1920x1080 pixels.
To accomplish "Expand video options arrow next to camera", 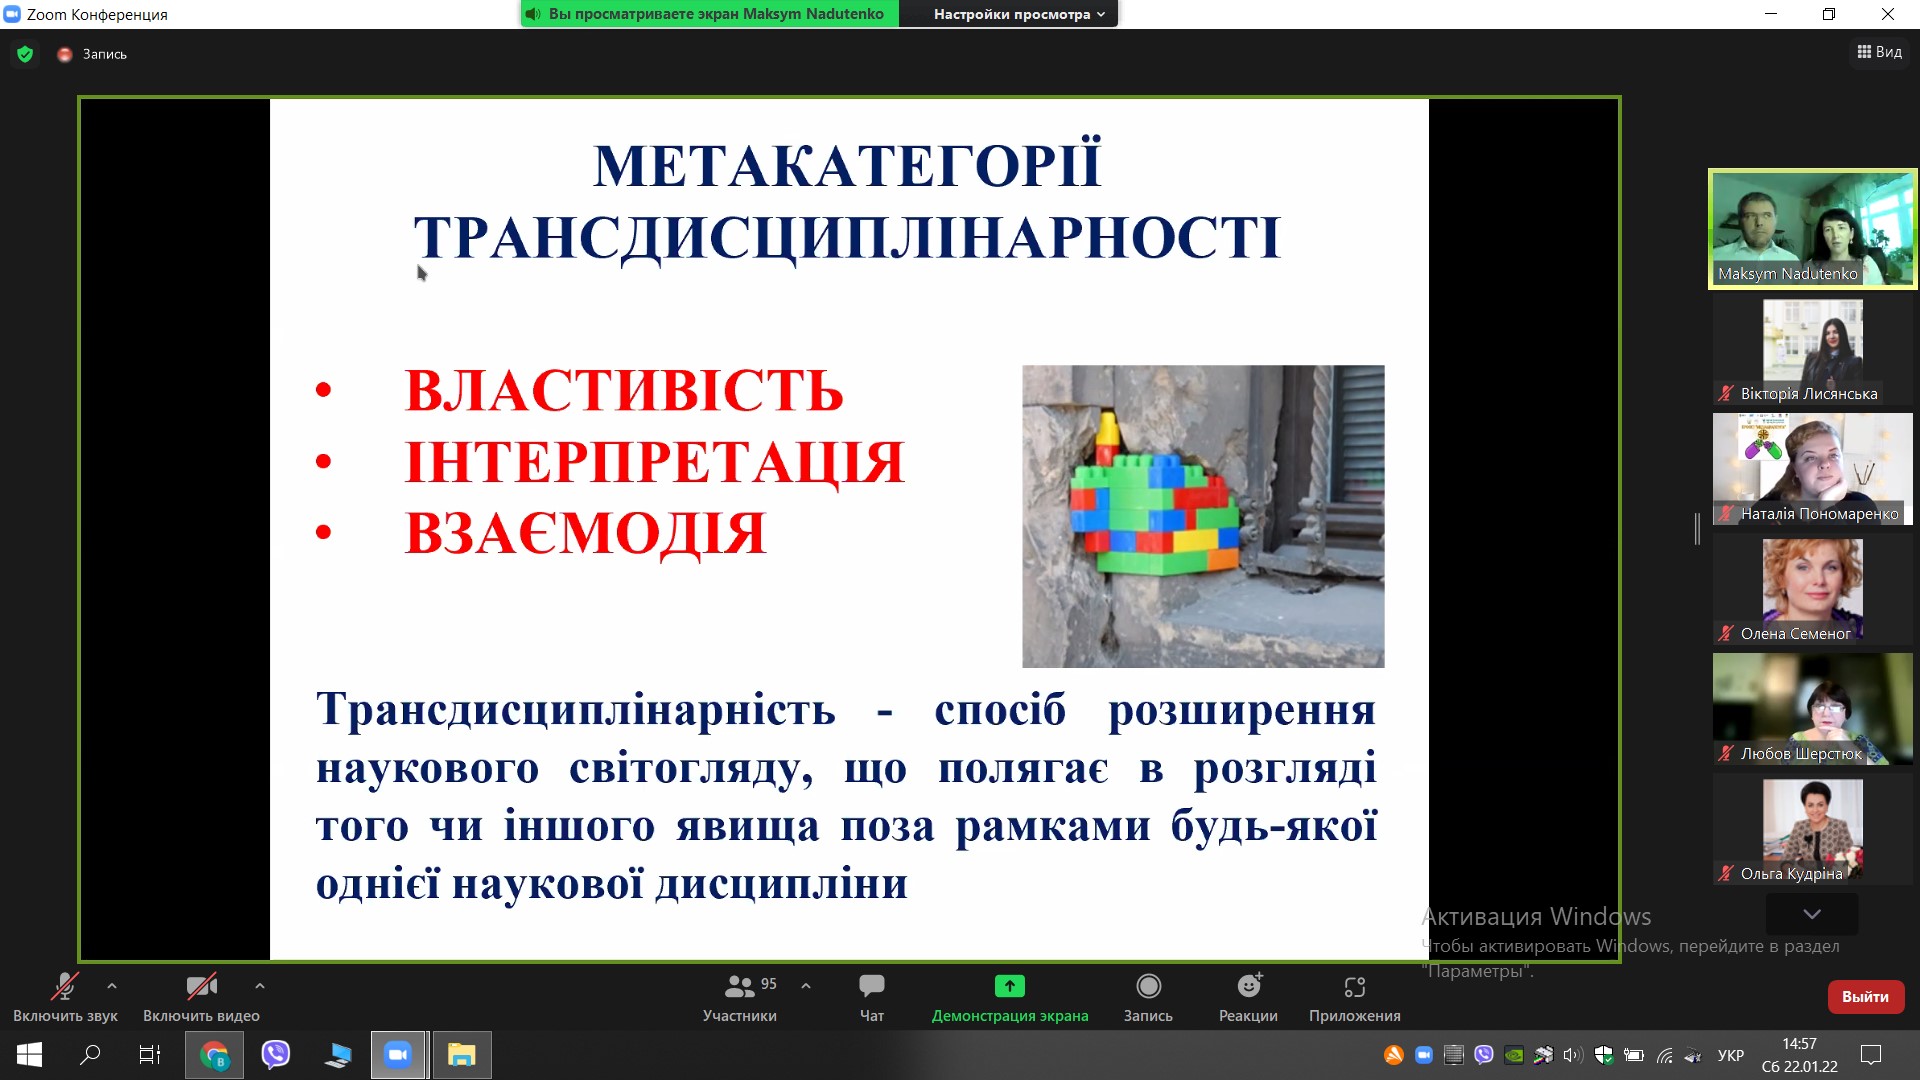I will (260, 986).
